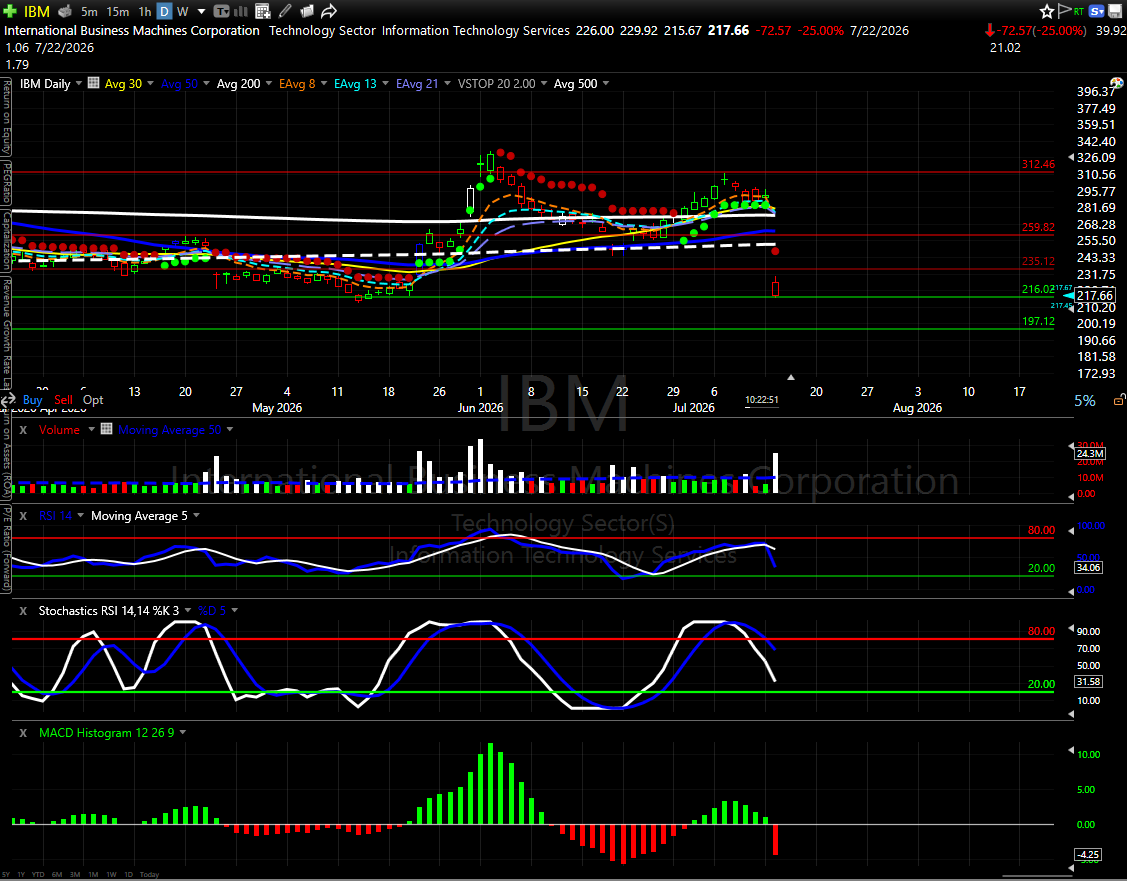Open the Moving Average 50 volume dropdown
Image resolution: width=1128 pixels, height=881 pixels.
230,429
